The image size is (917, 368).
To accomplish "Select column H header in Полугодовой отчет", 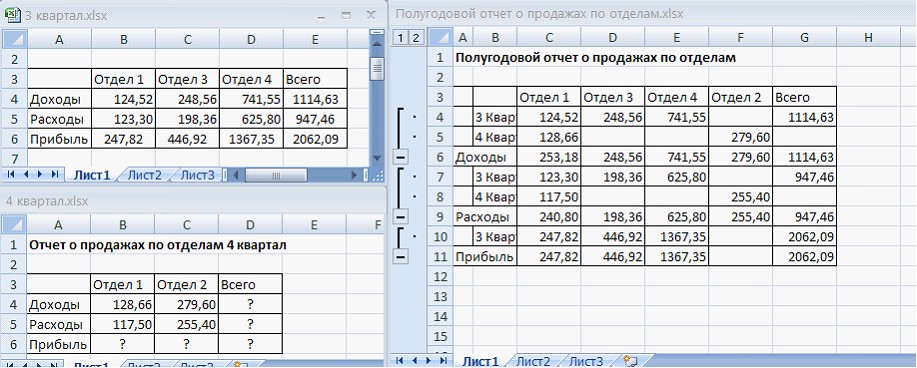I will pos(868,37).
